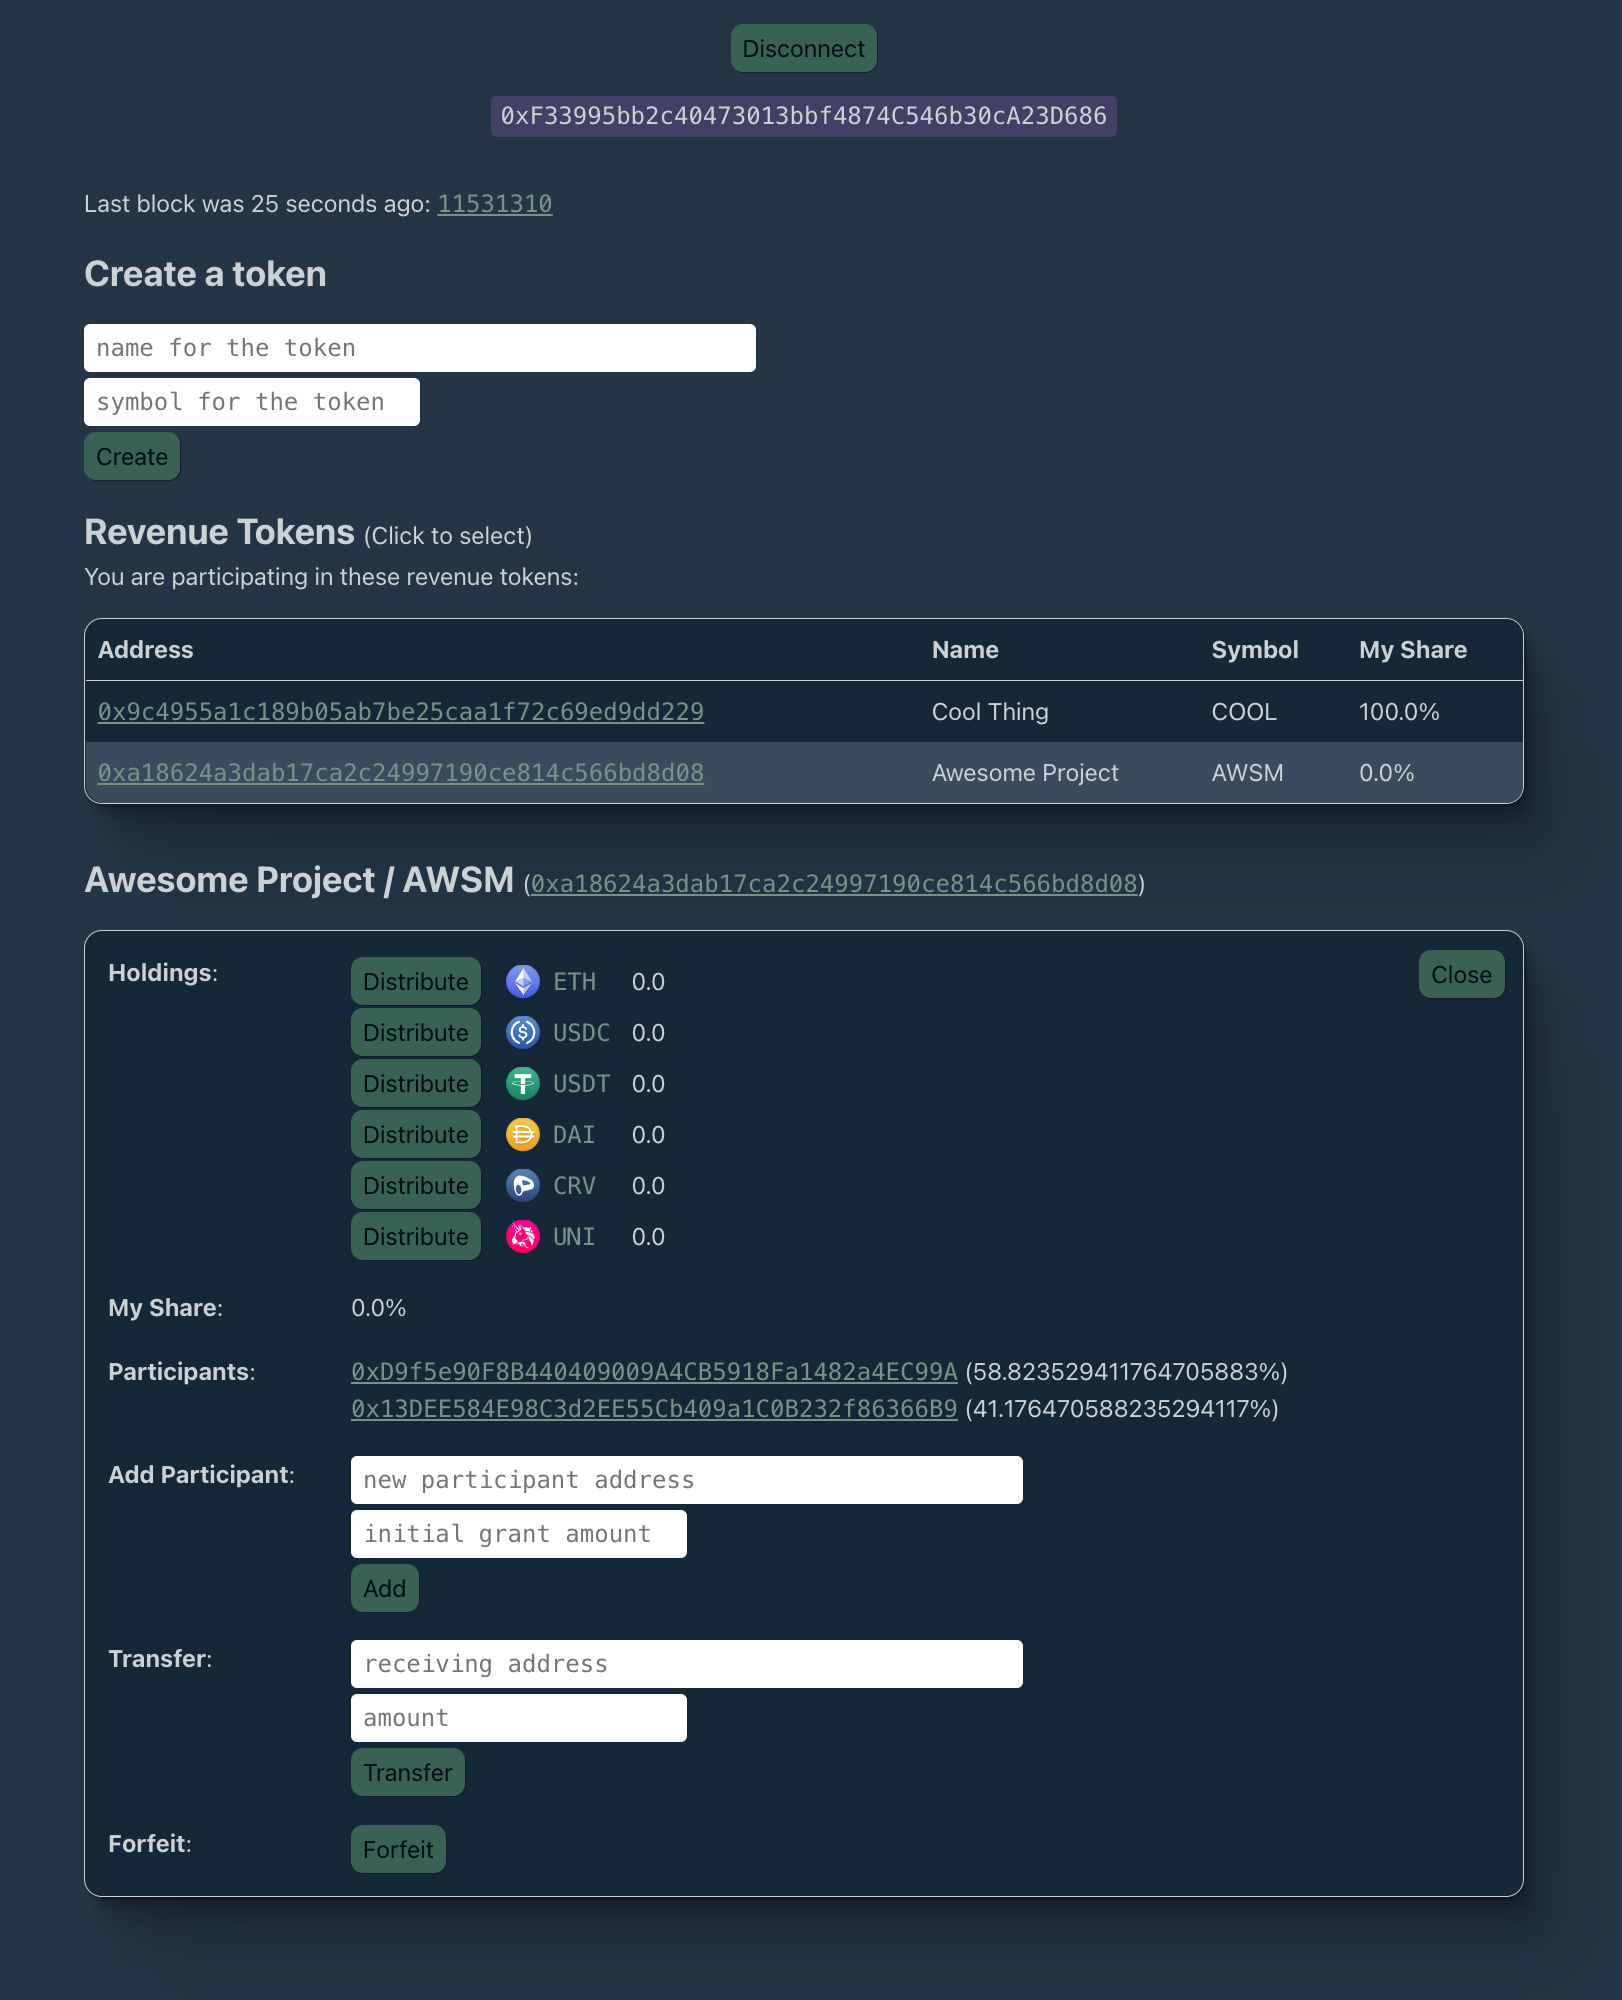Screen dimensions: 1622x2000
Task: Focus the token name input field
Action: pos(420,348)
